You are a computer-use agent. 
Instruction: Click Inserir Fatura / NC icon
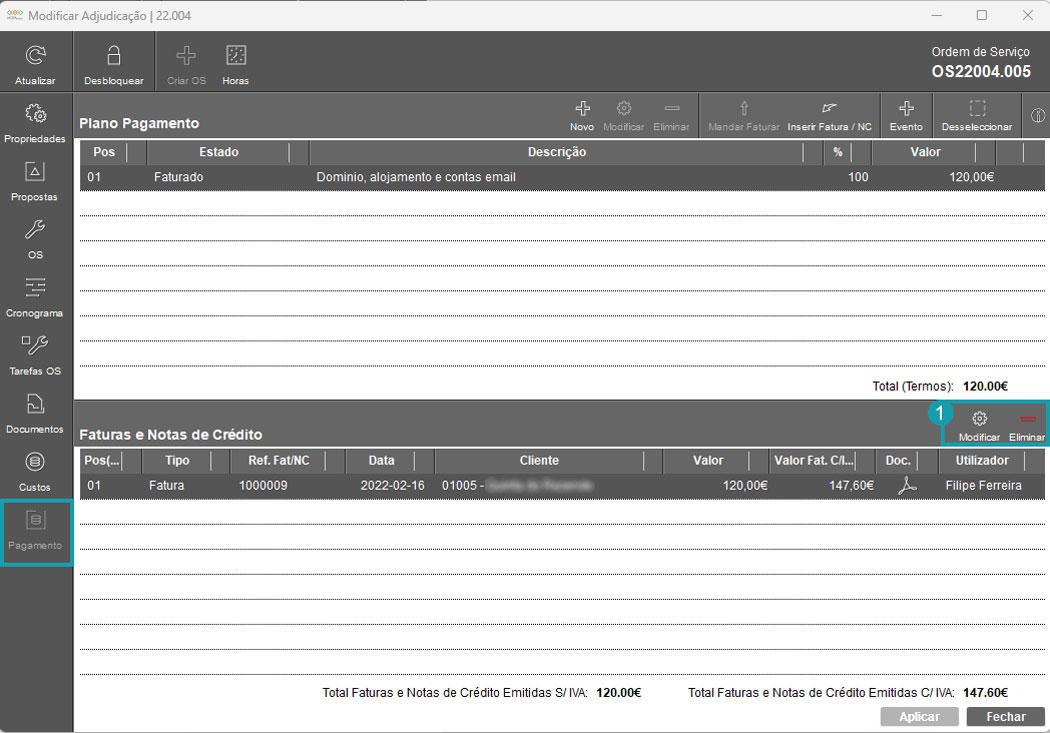pos(830,108)
